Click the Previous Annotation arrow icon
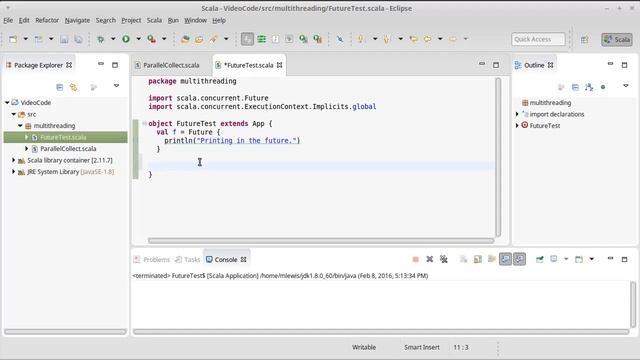 click(387, 39)
